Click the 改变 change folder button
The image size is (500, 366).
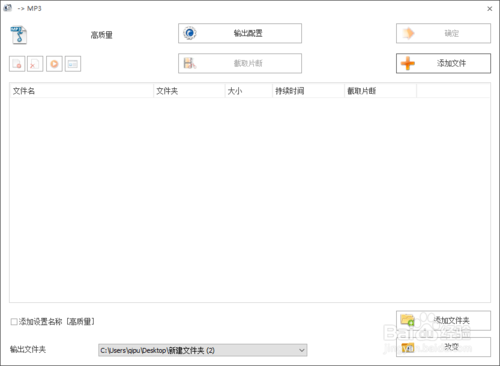point(443,347)
